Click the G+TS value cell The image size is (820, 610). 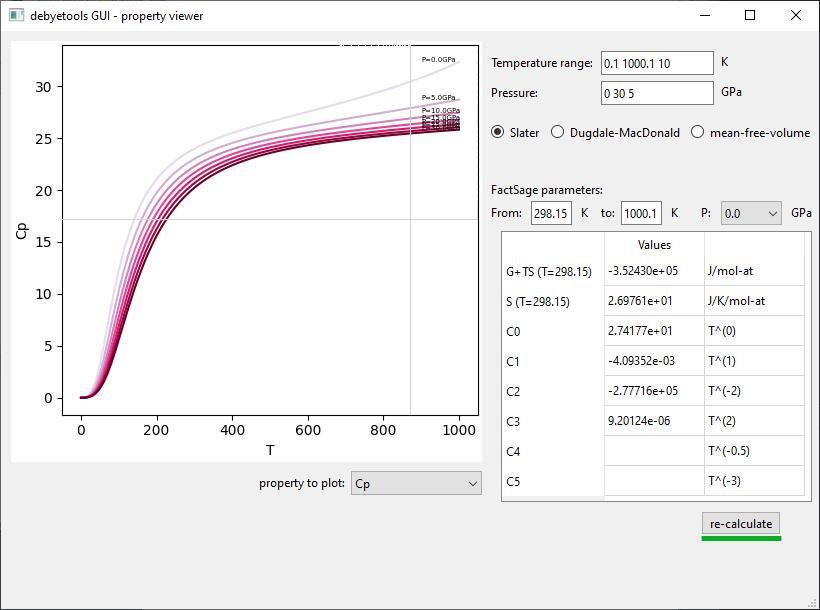tap(654, 271)
